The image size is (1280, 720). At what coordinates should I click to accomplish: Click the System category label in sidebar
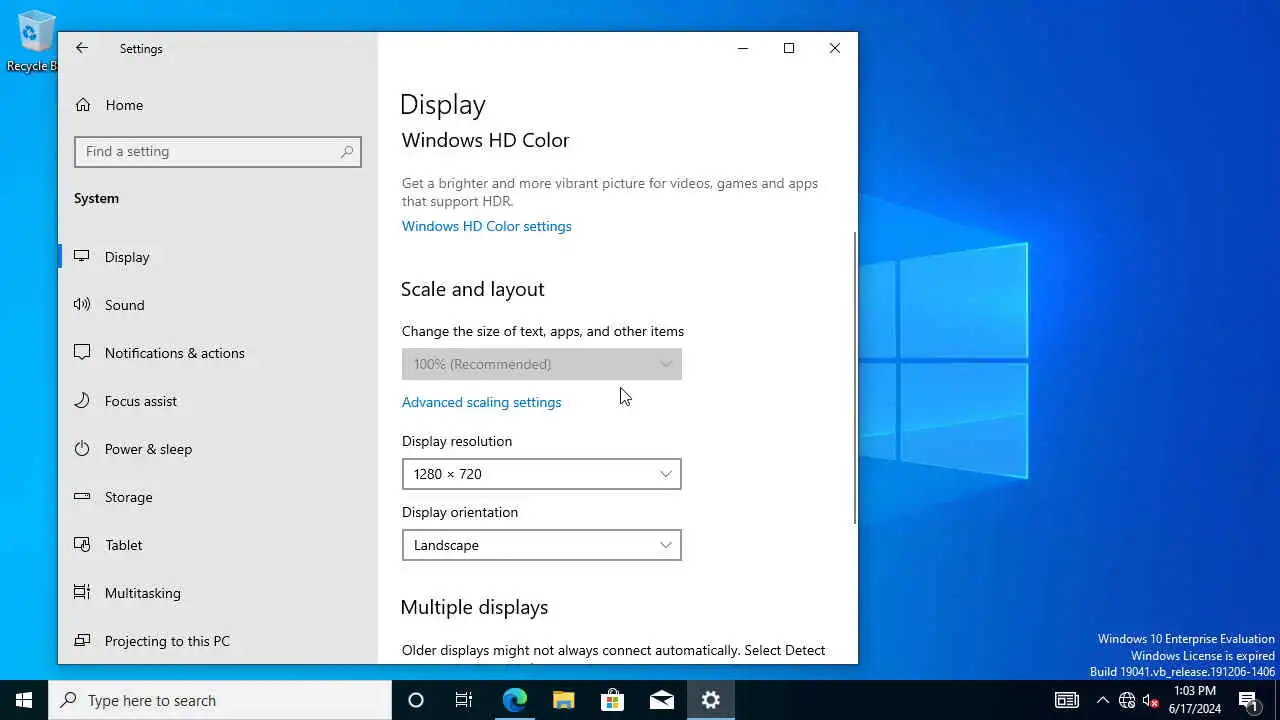(x=96, y=198)
